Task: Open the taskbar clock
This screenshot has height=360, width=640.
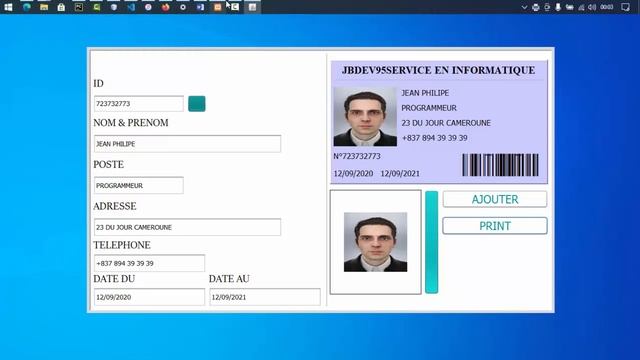Action: (607, 7)
